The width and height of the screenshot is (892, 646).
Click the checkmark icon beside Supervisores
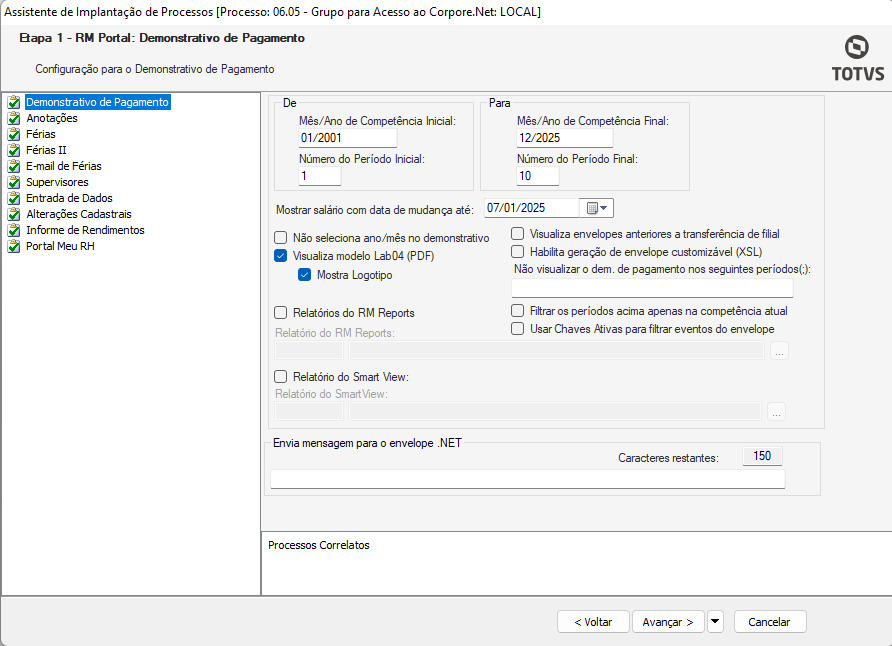(14, 182)
